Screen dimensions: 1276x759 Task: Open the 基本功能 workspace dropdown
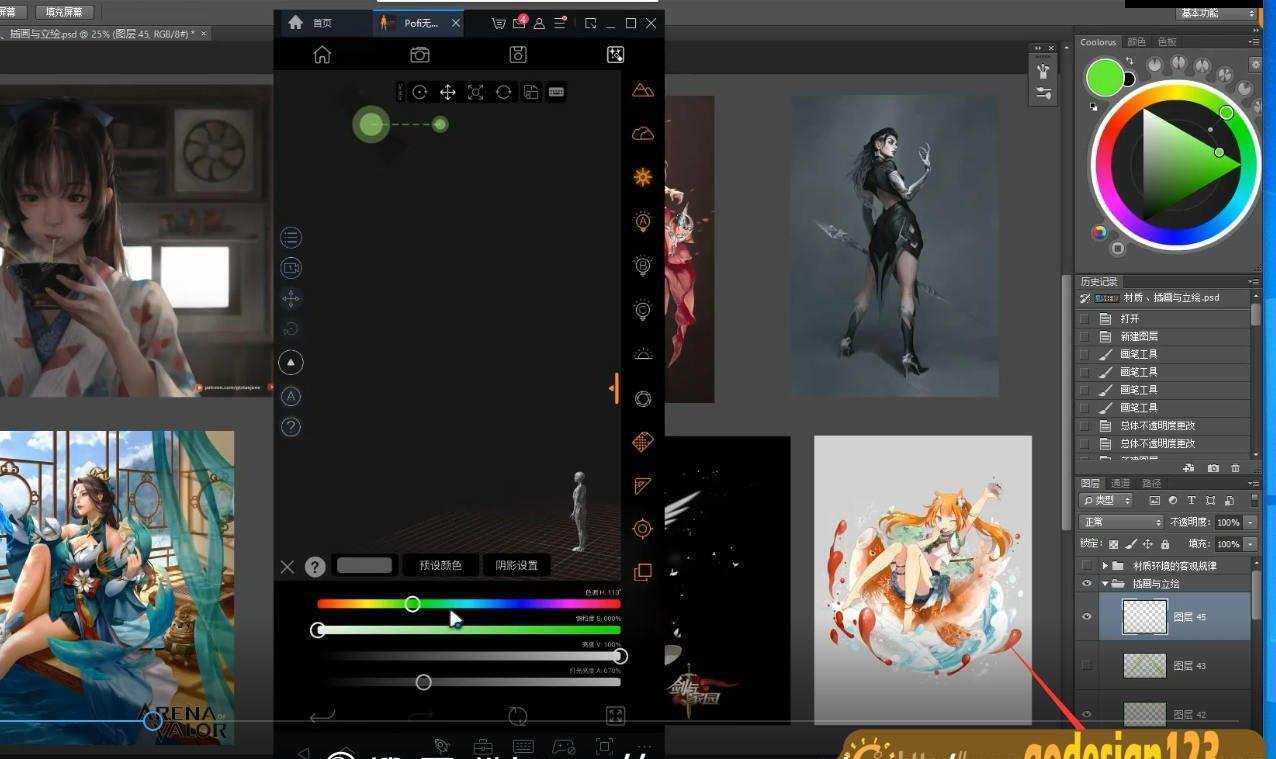pyautogui.click(x=1216, y=13)
